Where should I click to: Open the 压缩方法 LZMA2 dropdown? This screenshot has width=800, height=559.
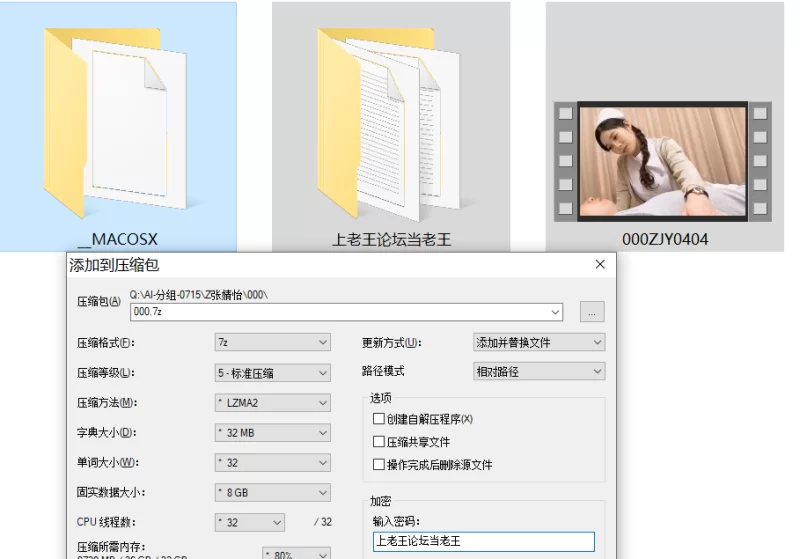pos(272,403)
